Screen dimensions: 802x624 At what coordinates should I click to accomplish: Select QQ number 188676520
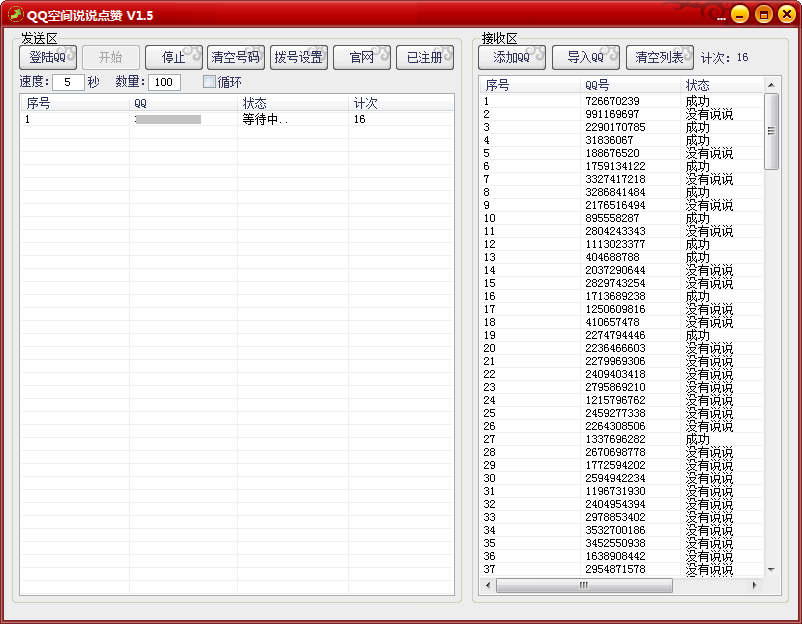coord(612,153)
